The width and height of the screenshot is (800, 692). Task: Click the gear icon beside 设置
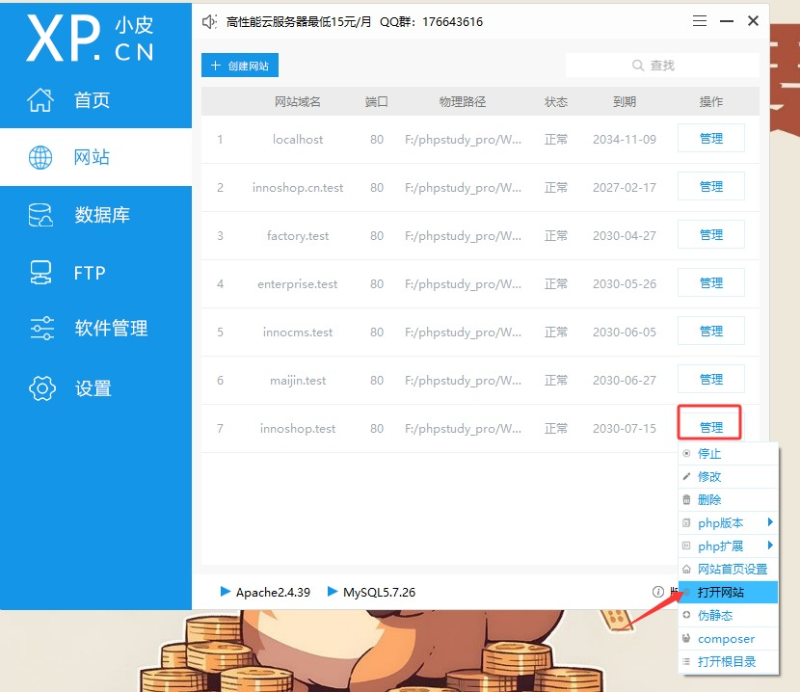[x=42, y=388]
